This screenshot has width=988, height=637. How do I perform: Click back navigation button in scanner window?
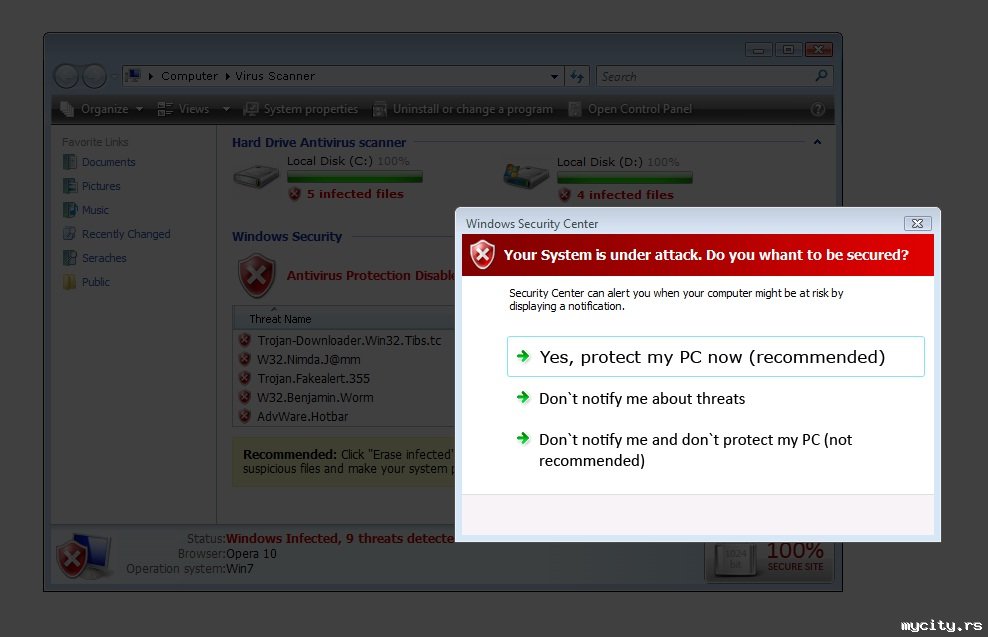(x=66, y=76)
